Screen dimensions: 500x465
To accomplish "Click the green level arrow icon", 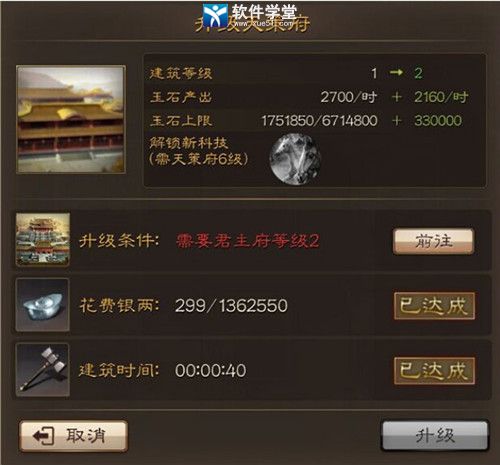I will [x=396, y=72].
